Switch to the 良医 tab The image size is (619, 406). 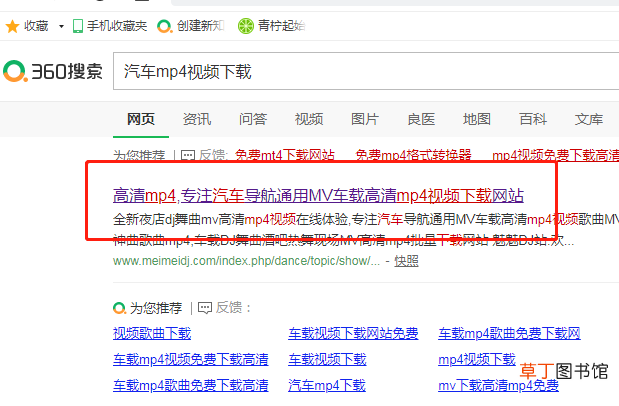421,119
